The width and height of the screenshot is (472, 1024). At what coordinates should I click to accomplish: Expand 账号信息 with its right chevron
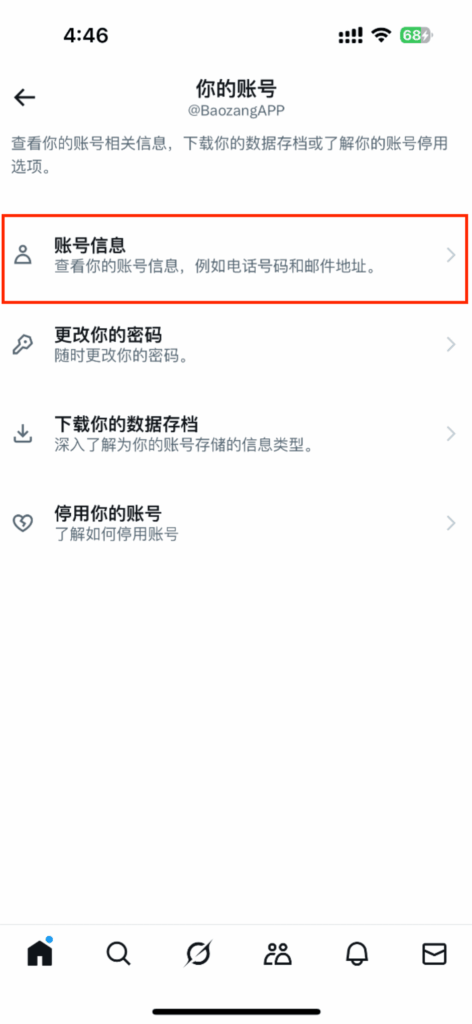[x=450, y=255]
